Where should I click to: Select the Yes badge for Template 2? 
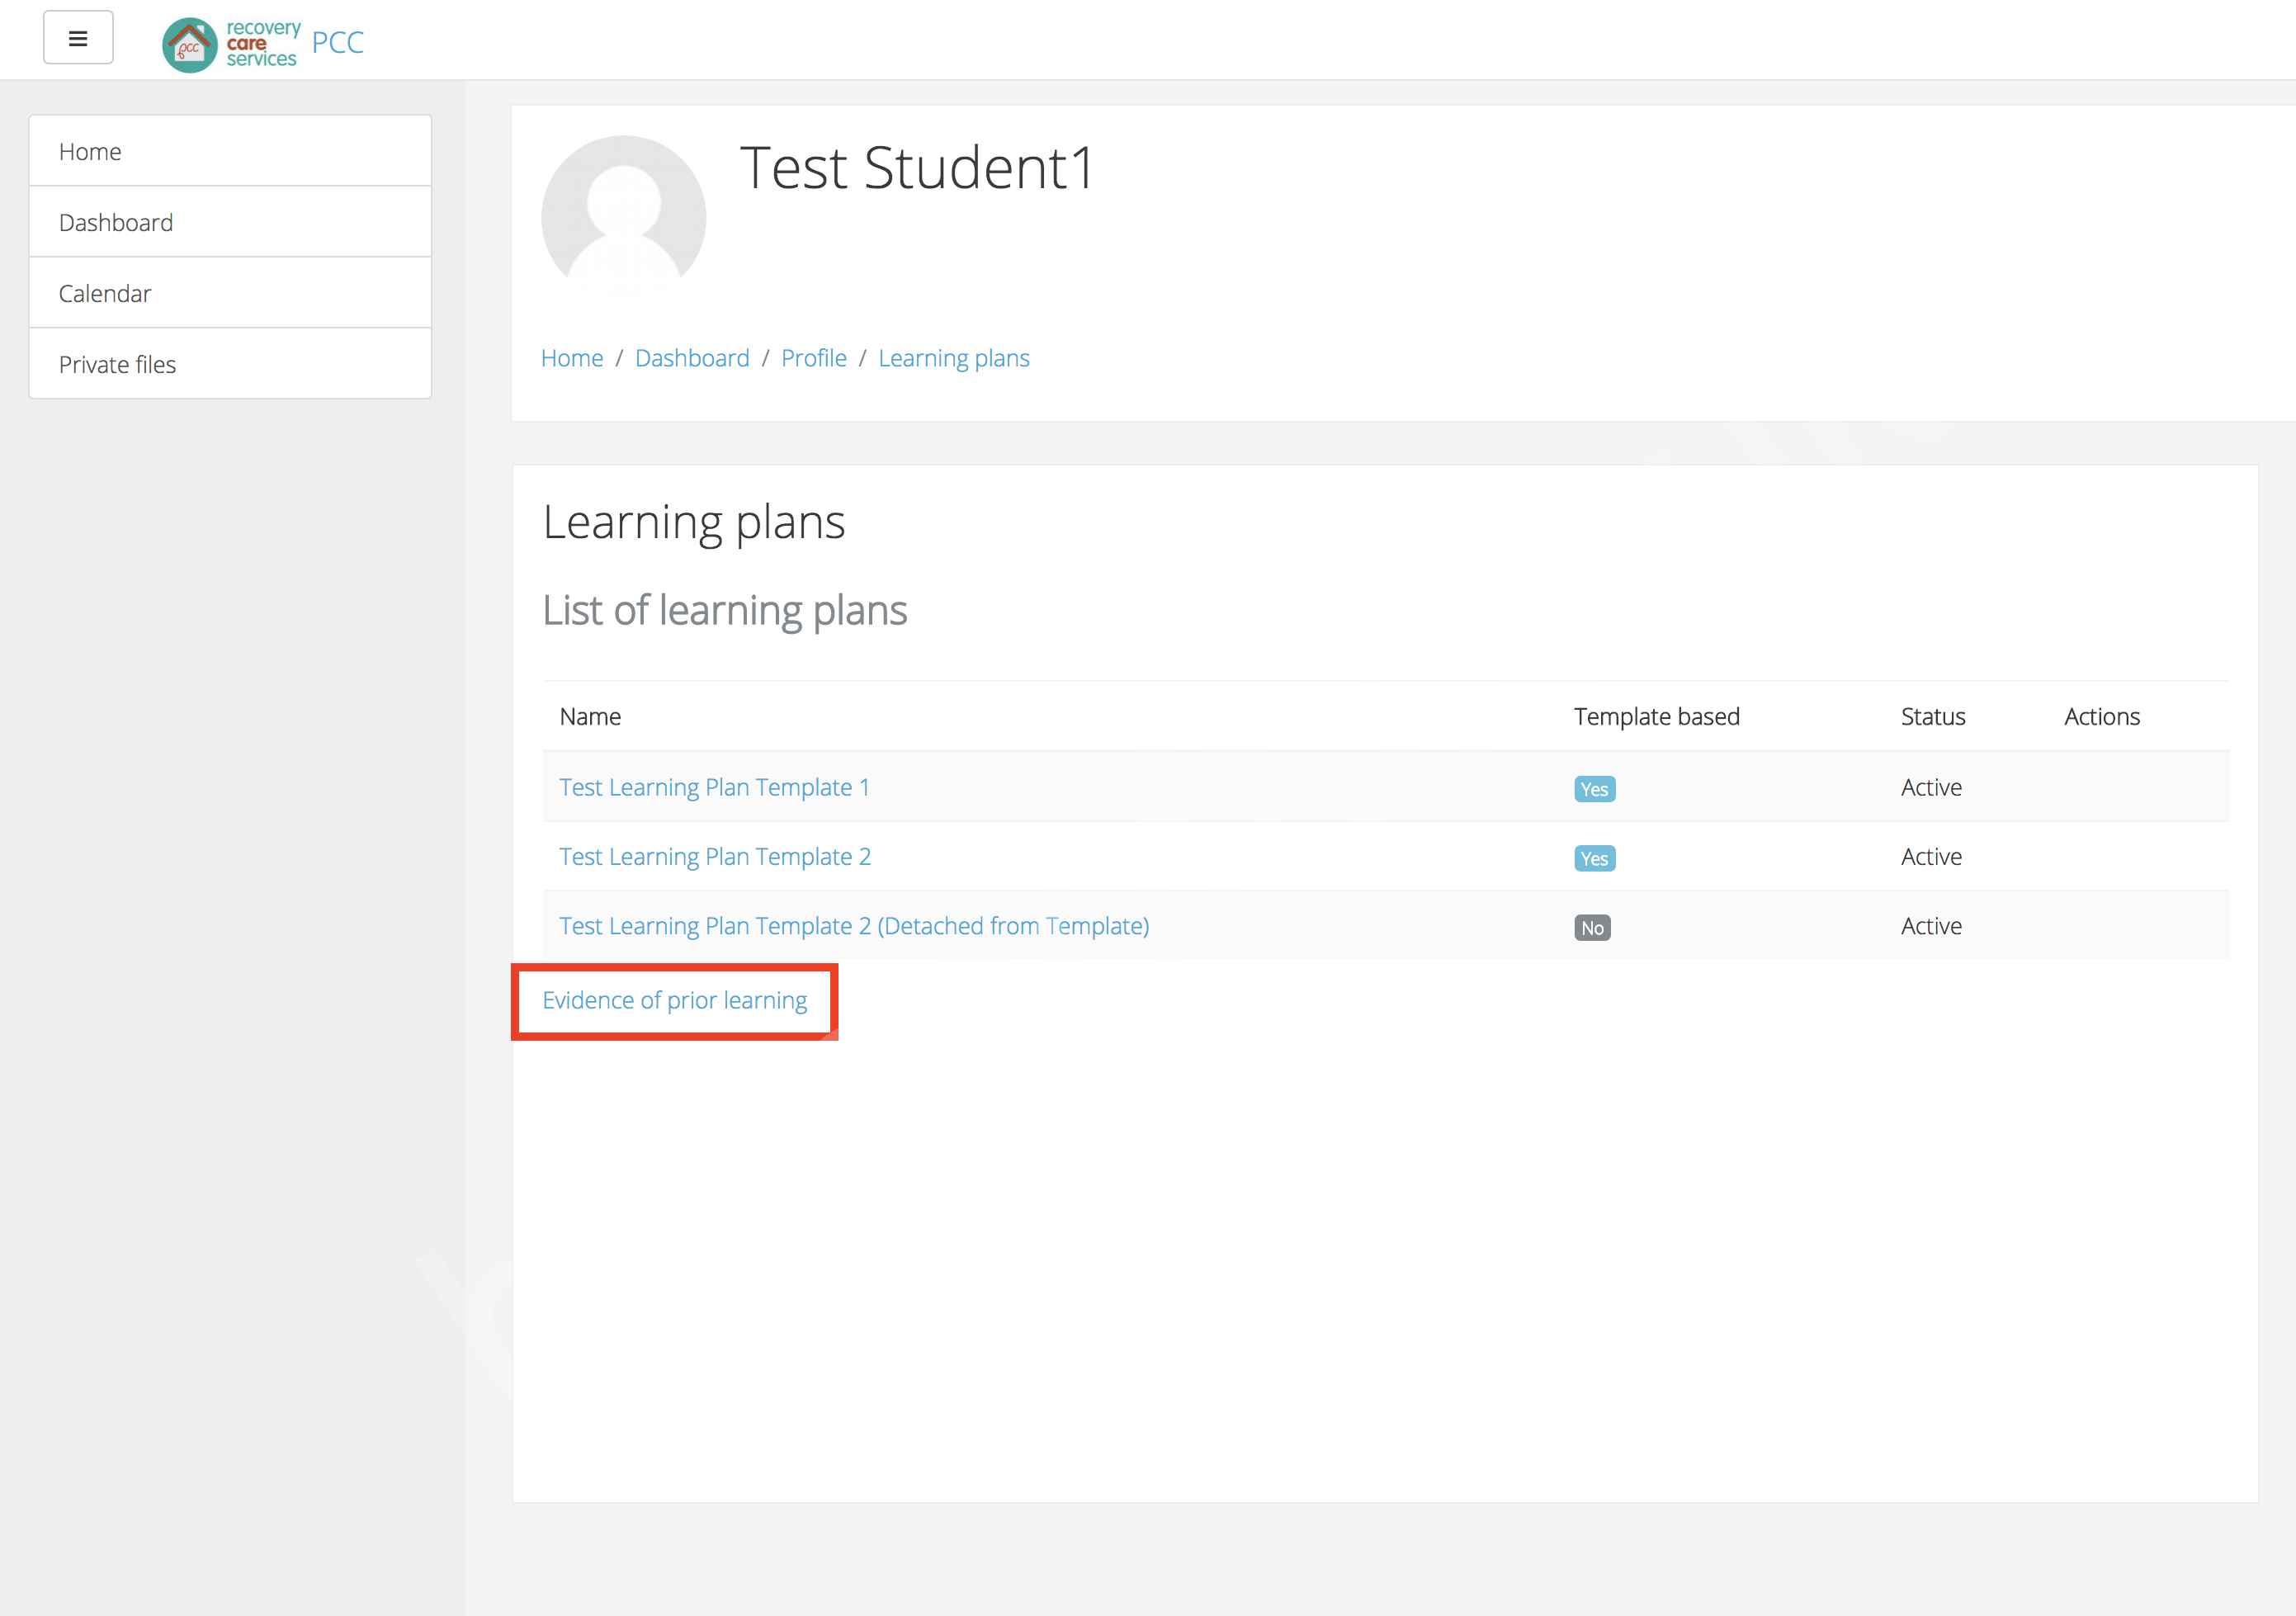pyautogui.click(x=1594, y=858)
